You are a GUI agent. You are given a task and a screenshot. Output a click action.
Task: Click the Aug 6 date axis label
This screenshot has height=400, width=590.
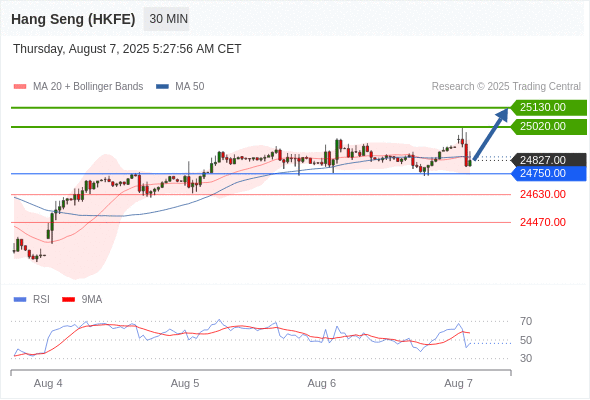pos(322,383)
